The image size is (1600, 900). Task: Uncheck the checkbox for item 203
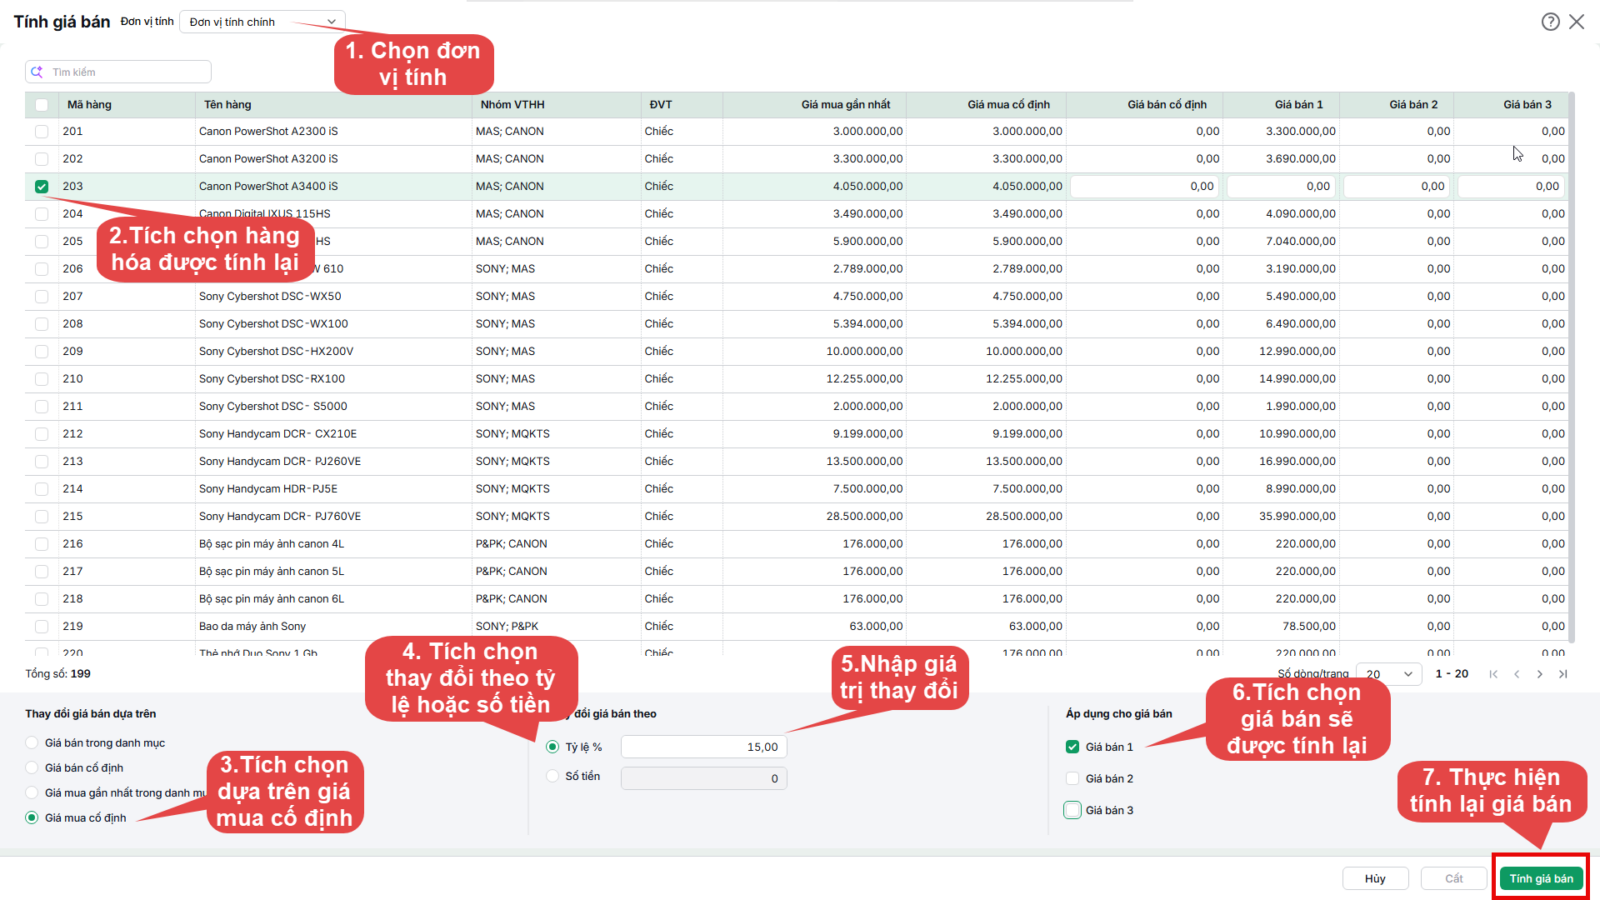(41, 186)
